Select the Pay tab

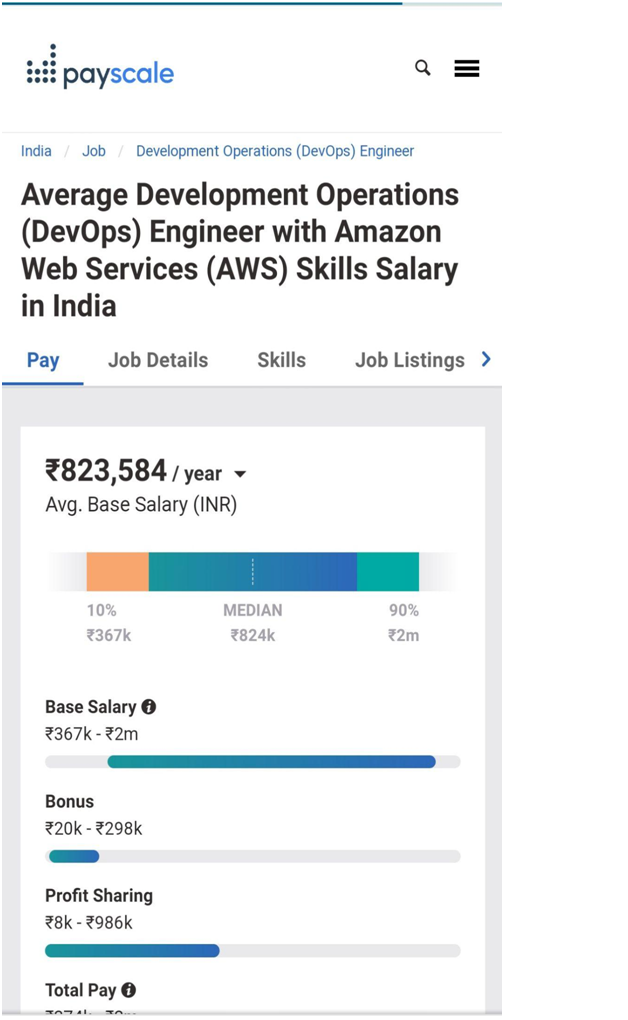[x=43, y=359]
